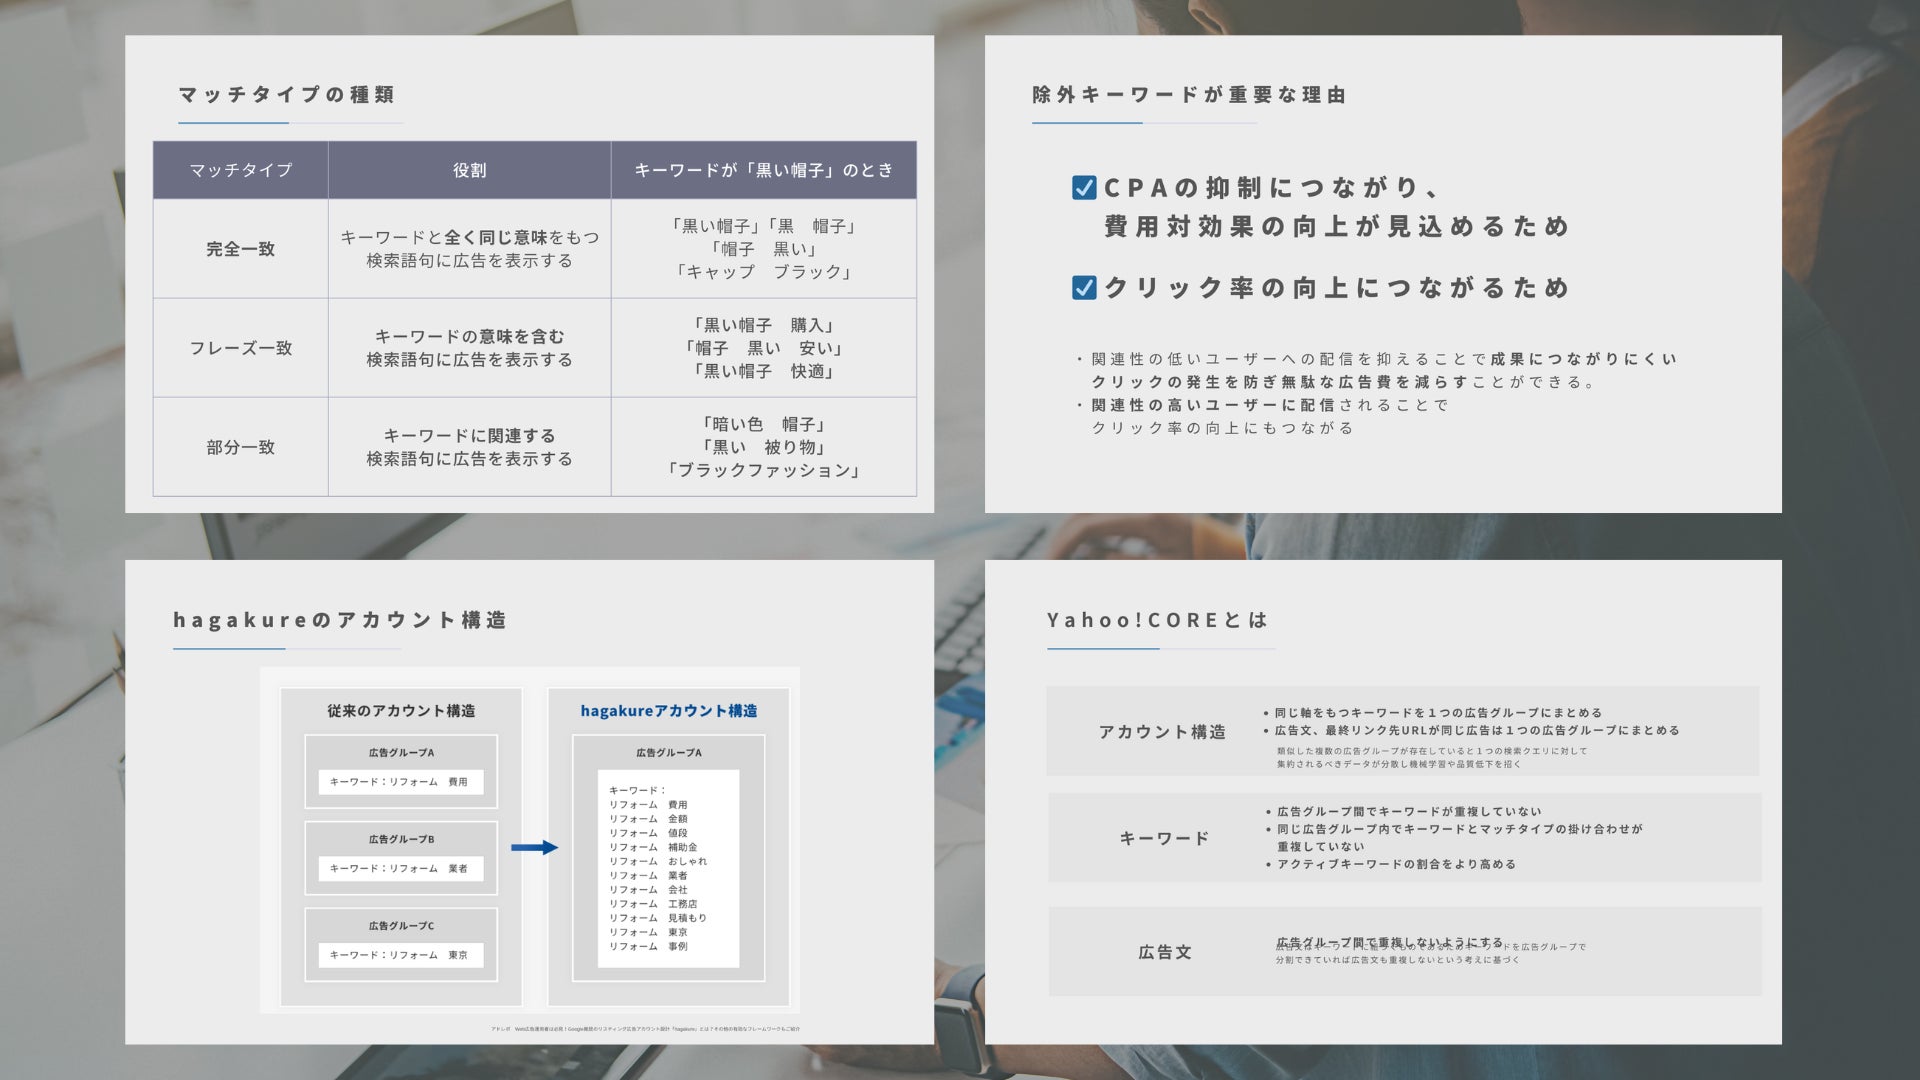Viewport: 1920px width, 1080px height.
Task: Click the hagakureのアカウント構造 heading
Action: 340,620
